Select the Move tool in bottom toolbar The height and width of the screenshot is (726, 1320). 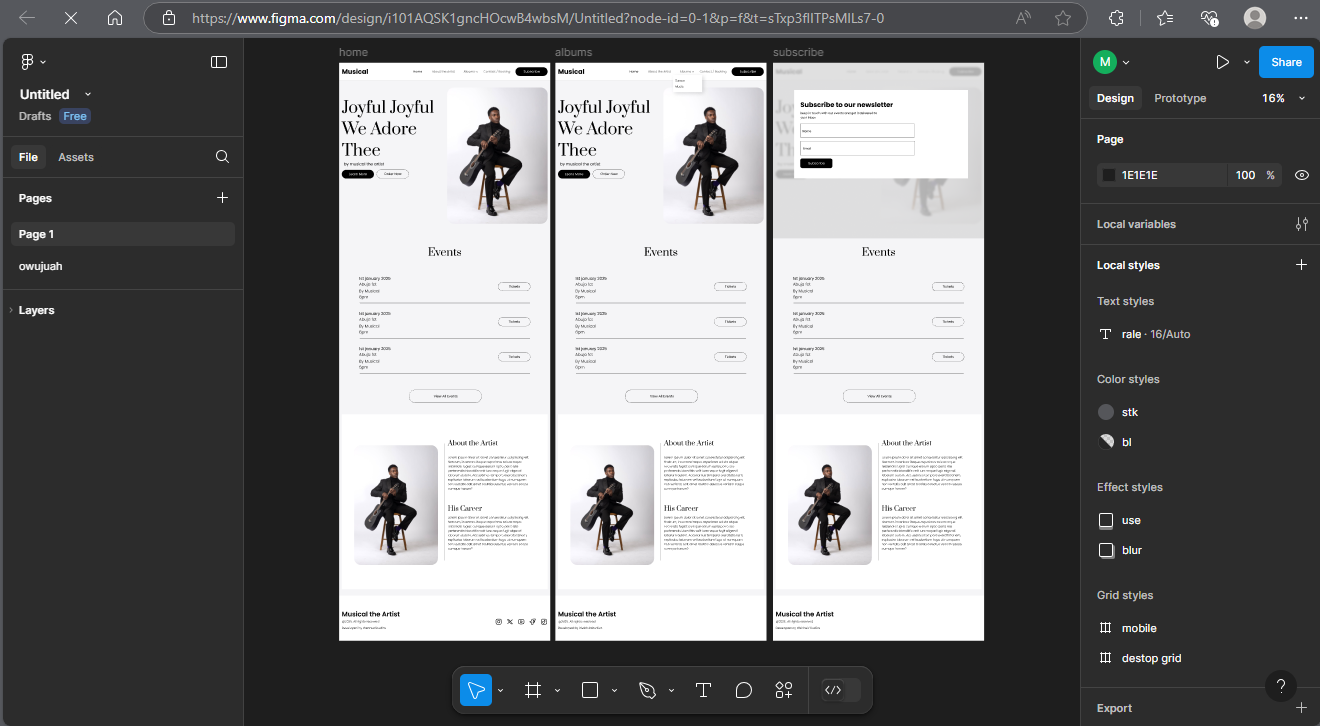[x=476, y=690]
